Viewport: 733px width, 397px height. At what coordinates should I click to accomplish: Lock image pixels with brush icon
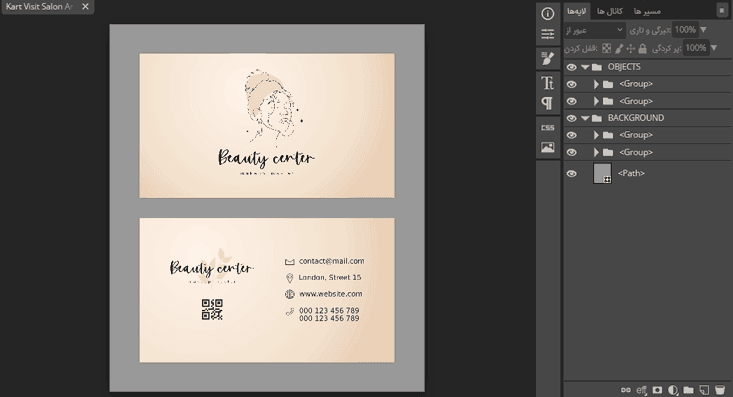[619, 48]
